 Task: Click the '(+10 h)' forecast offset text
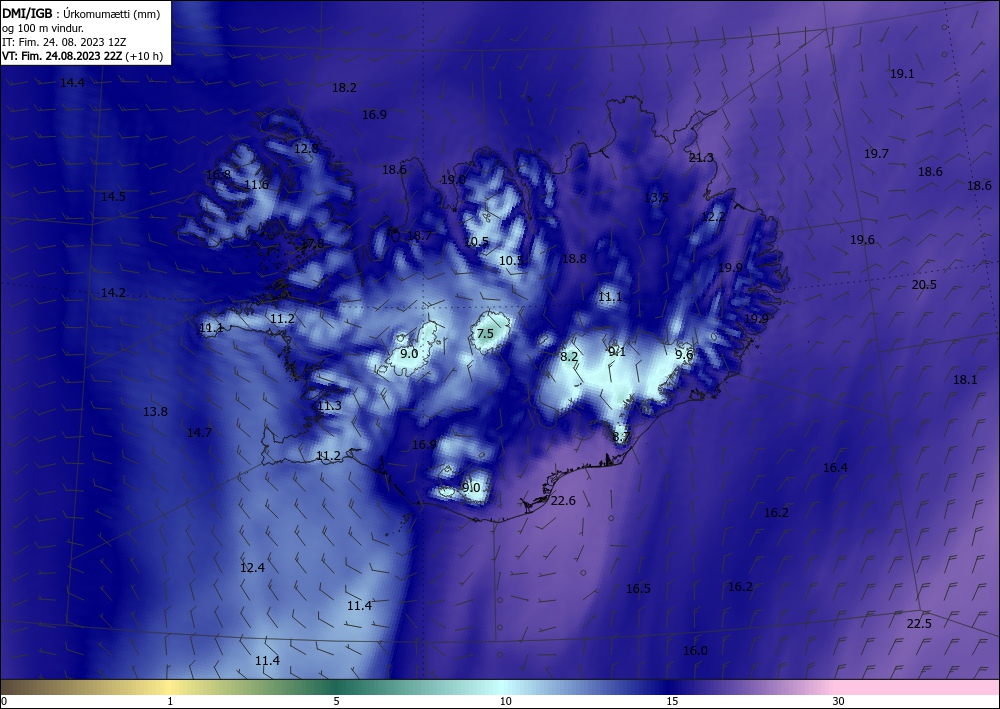pos(144,56)
